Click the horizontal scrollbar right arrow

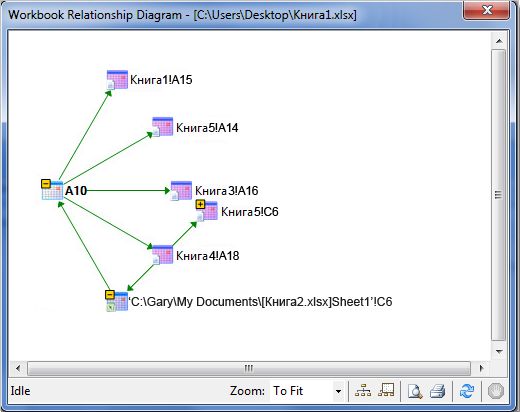pos(481,368)
